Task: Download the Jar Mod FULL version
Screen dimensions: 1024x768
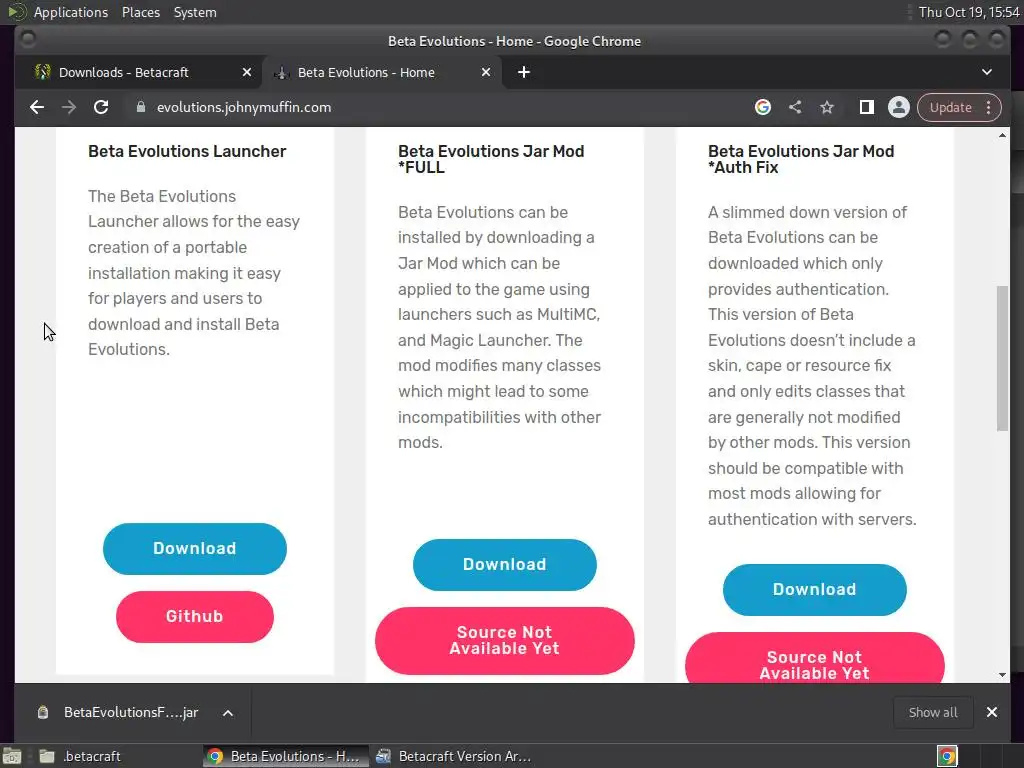Action: pos(505,565)
